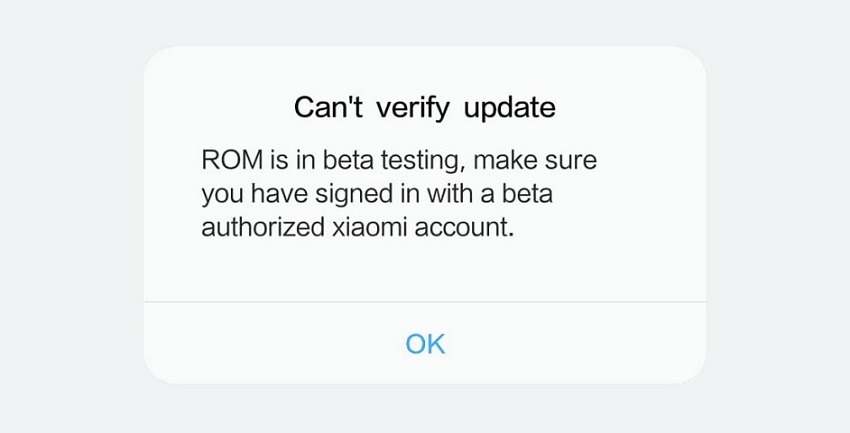Click the gray backdrop below the dialog

(425, 409)
